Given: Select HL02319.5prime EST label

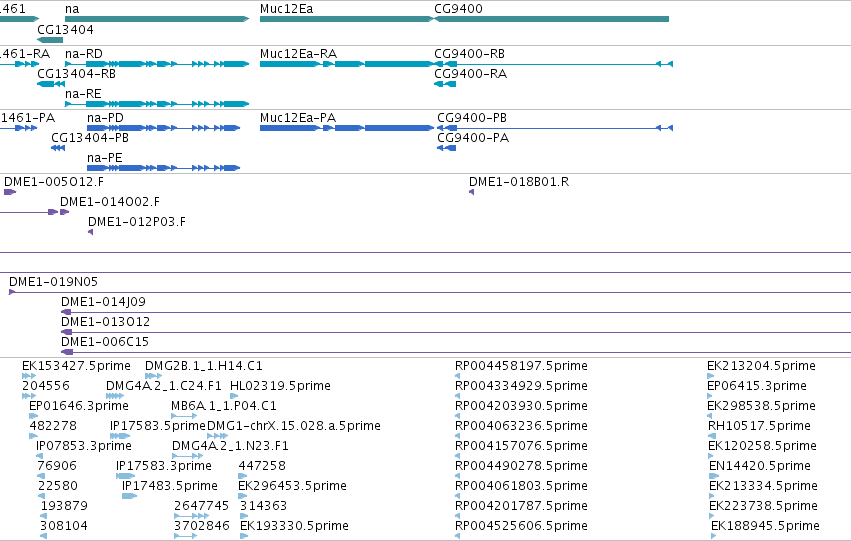Looking at the screenshot, I should pos(281,386).
